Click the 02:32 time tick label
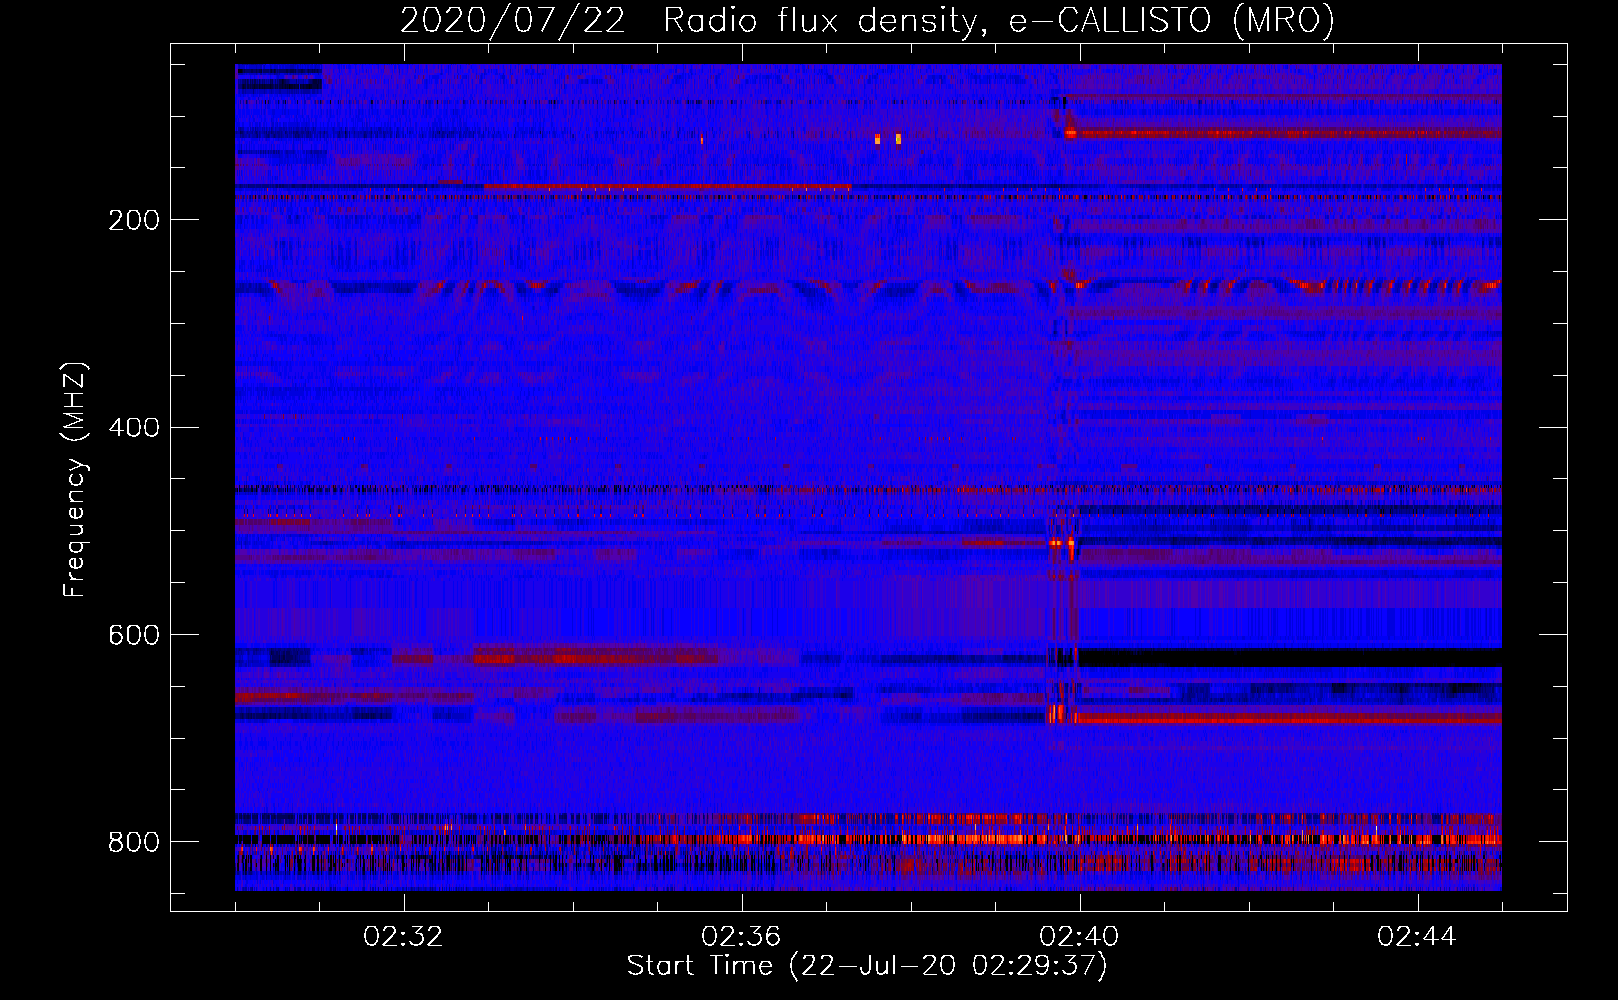 click(403, 937)
